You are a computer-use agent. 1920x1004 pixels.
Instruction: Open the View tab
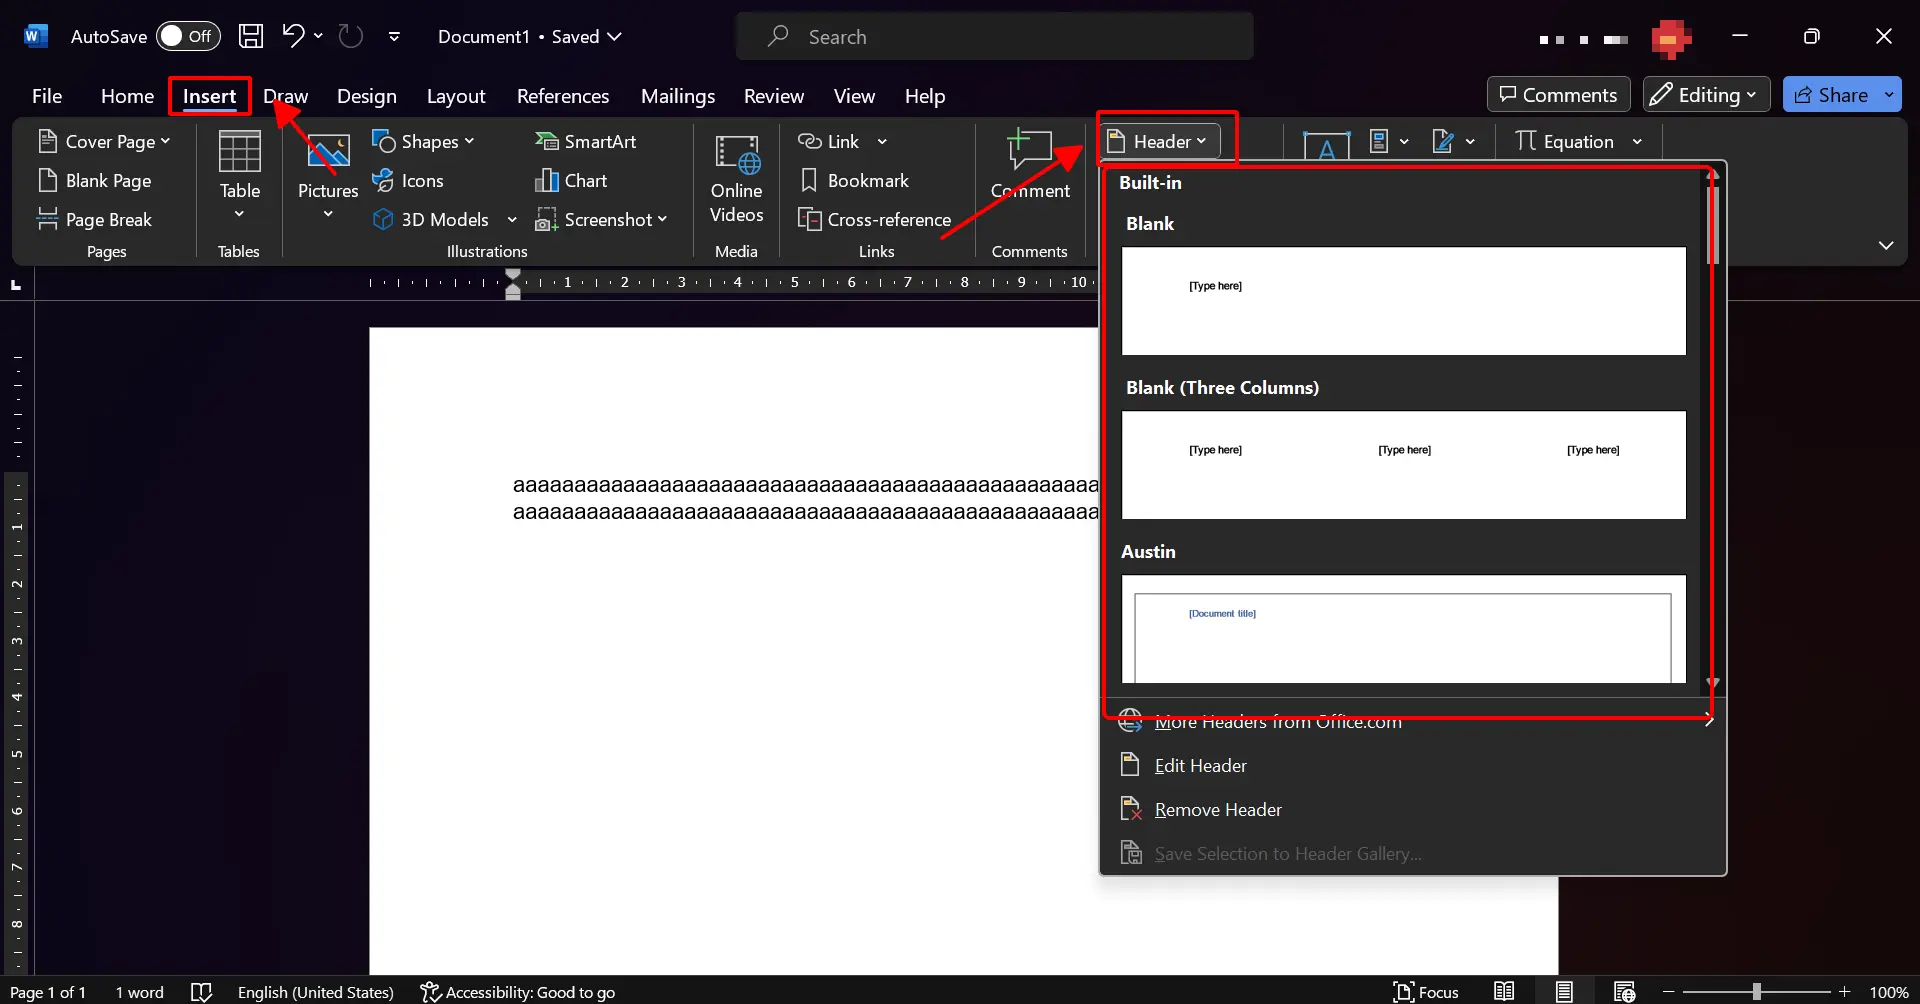(854, 96)
